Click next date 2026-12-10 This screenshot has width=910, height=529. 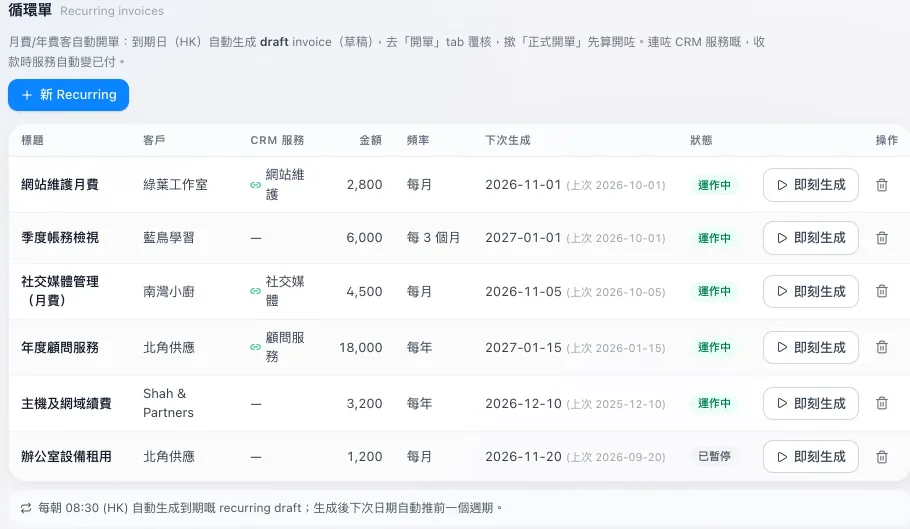[x=523, y=403]
